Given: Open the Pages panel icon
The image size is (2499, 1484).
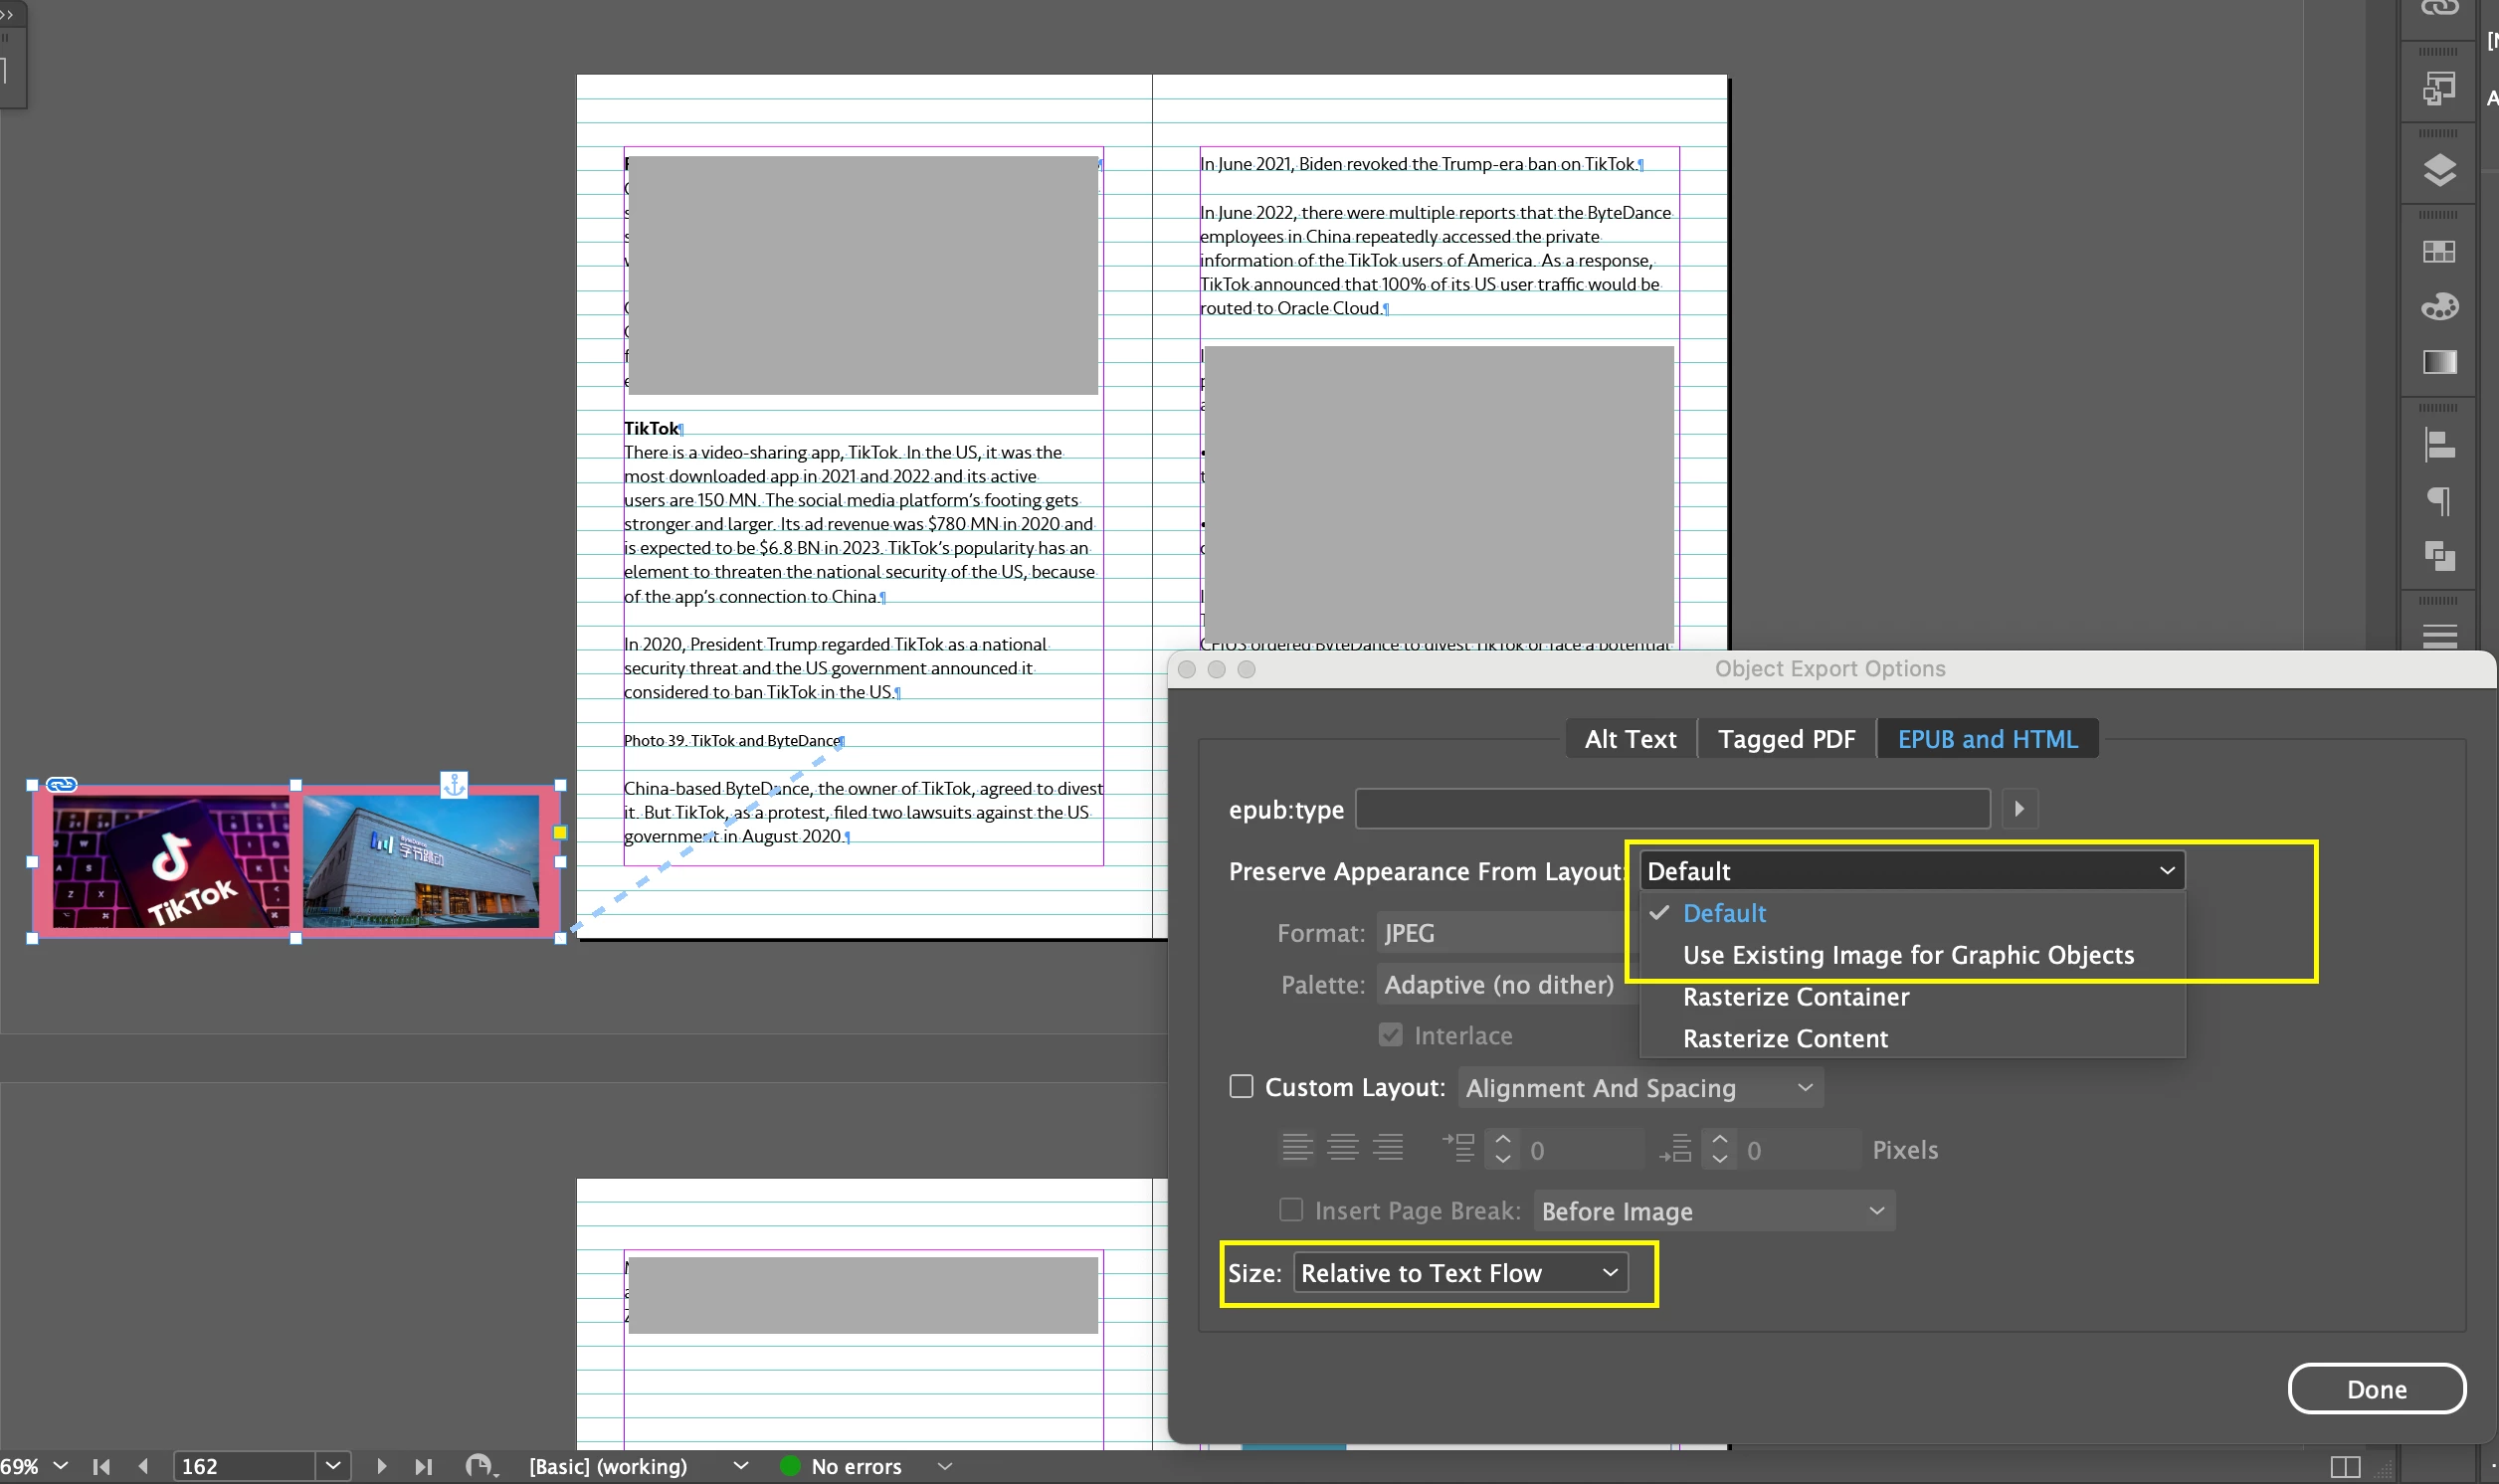Looking at the screenshot, I should (x=2439, y=89).
